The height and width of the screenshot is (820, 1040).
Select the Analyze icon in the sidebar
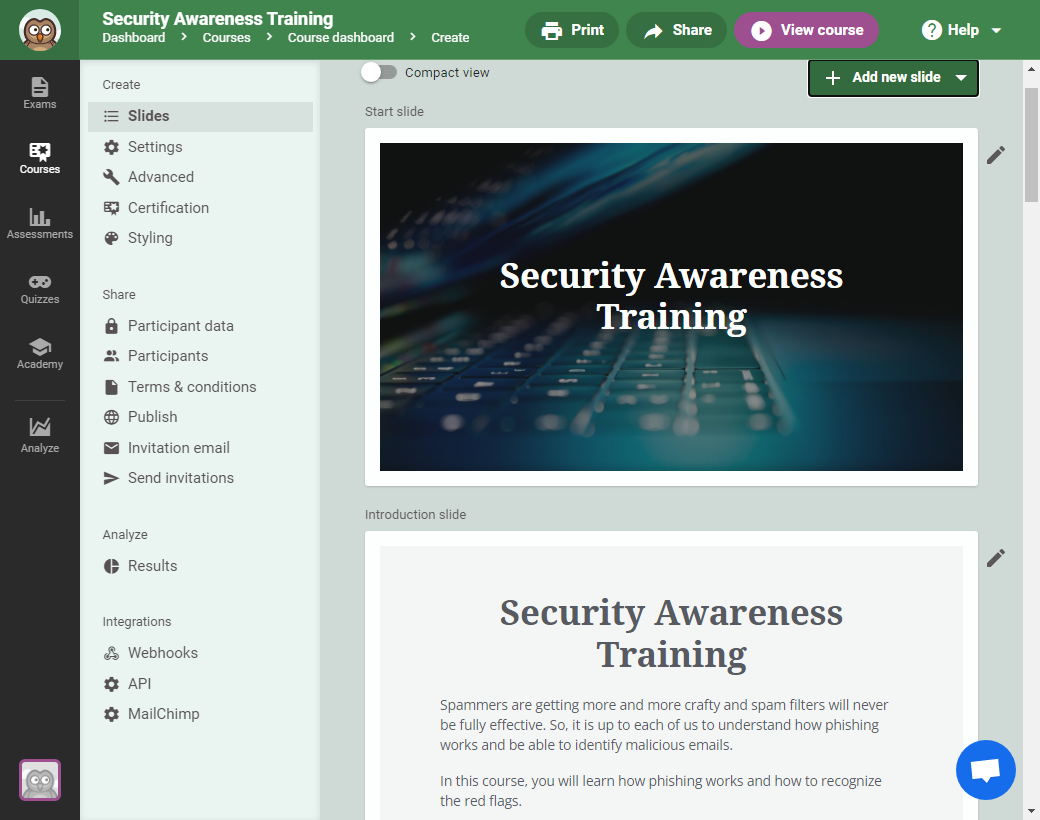[x=39, y=433]
